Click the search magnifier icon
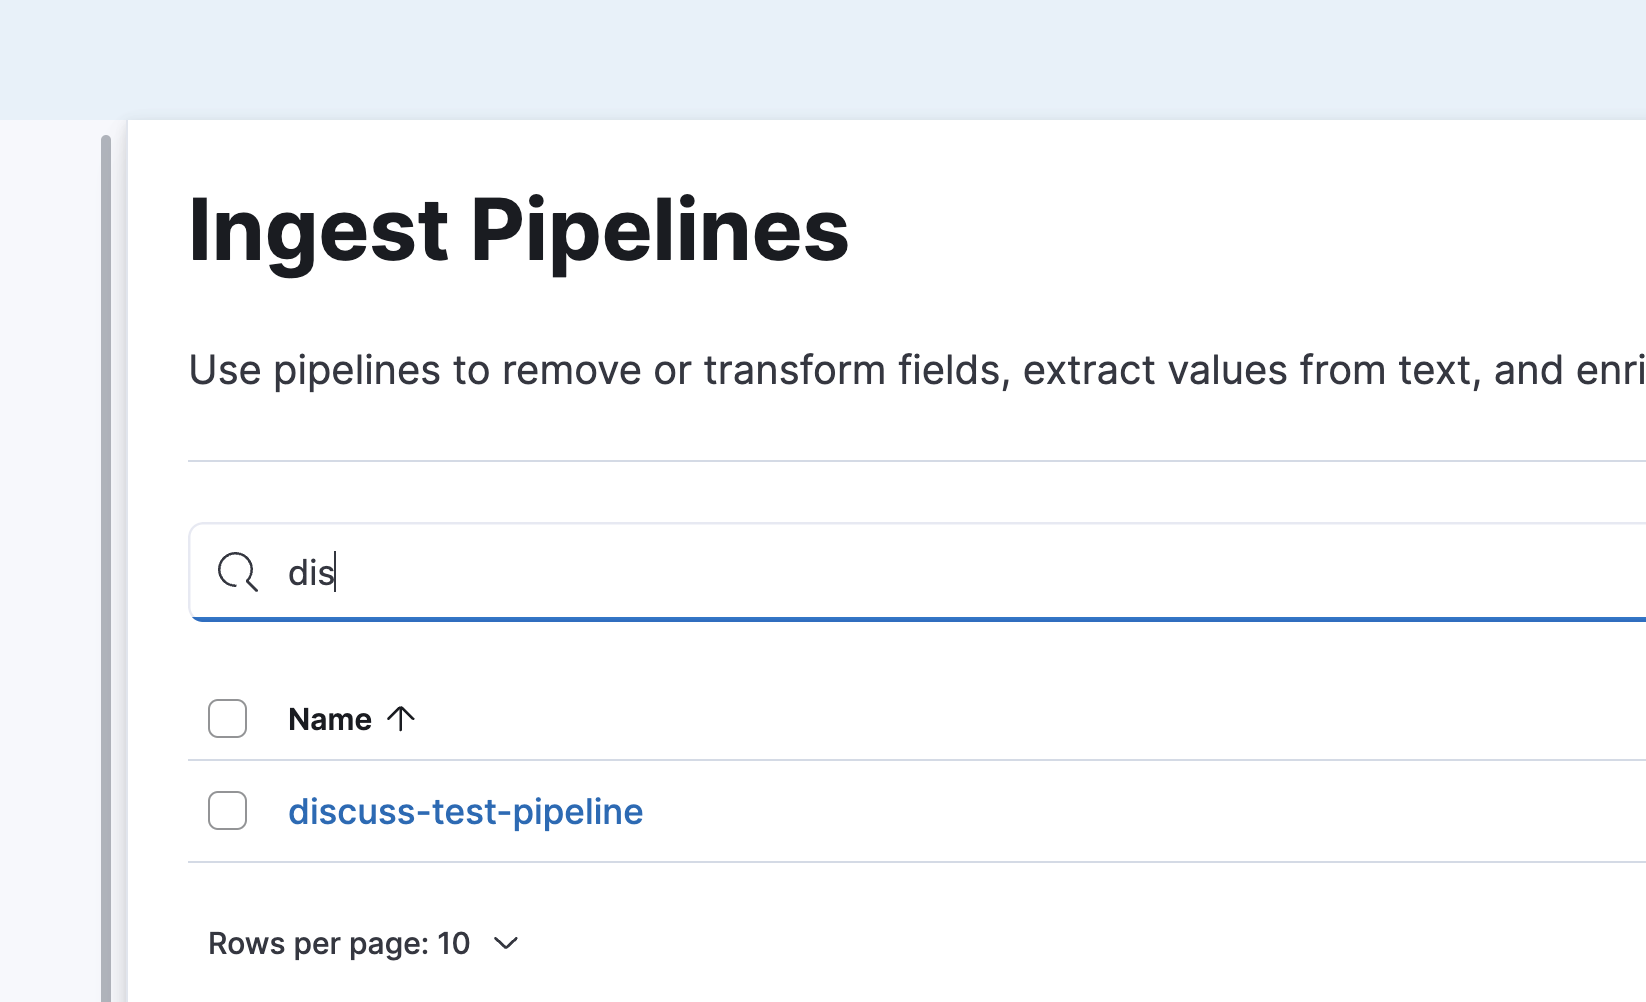The width and height of the screenshot is (1646, 1002). 237,572
